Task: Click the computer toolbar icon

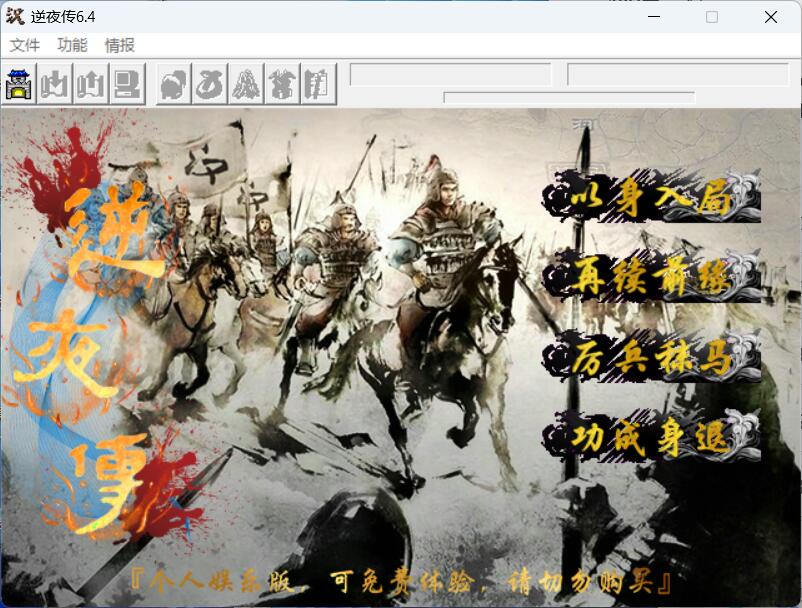Action: (x=127, y=84)
